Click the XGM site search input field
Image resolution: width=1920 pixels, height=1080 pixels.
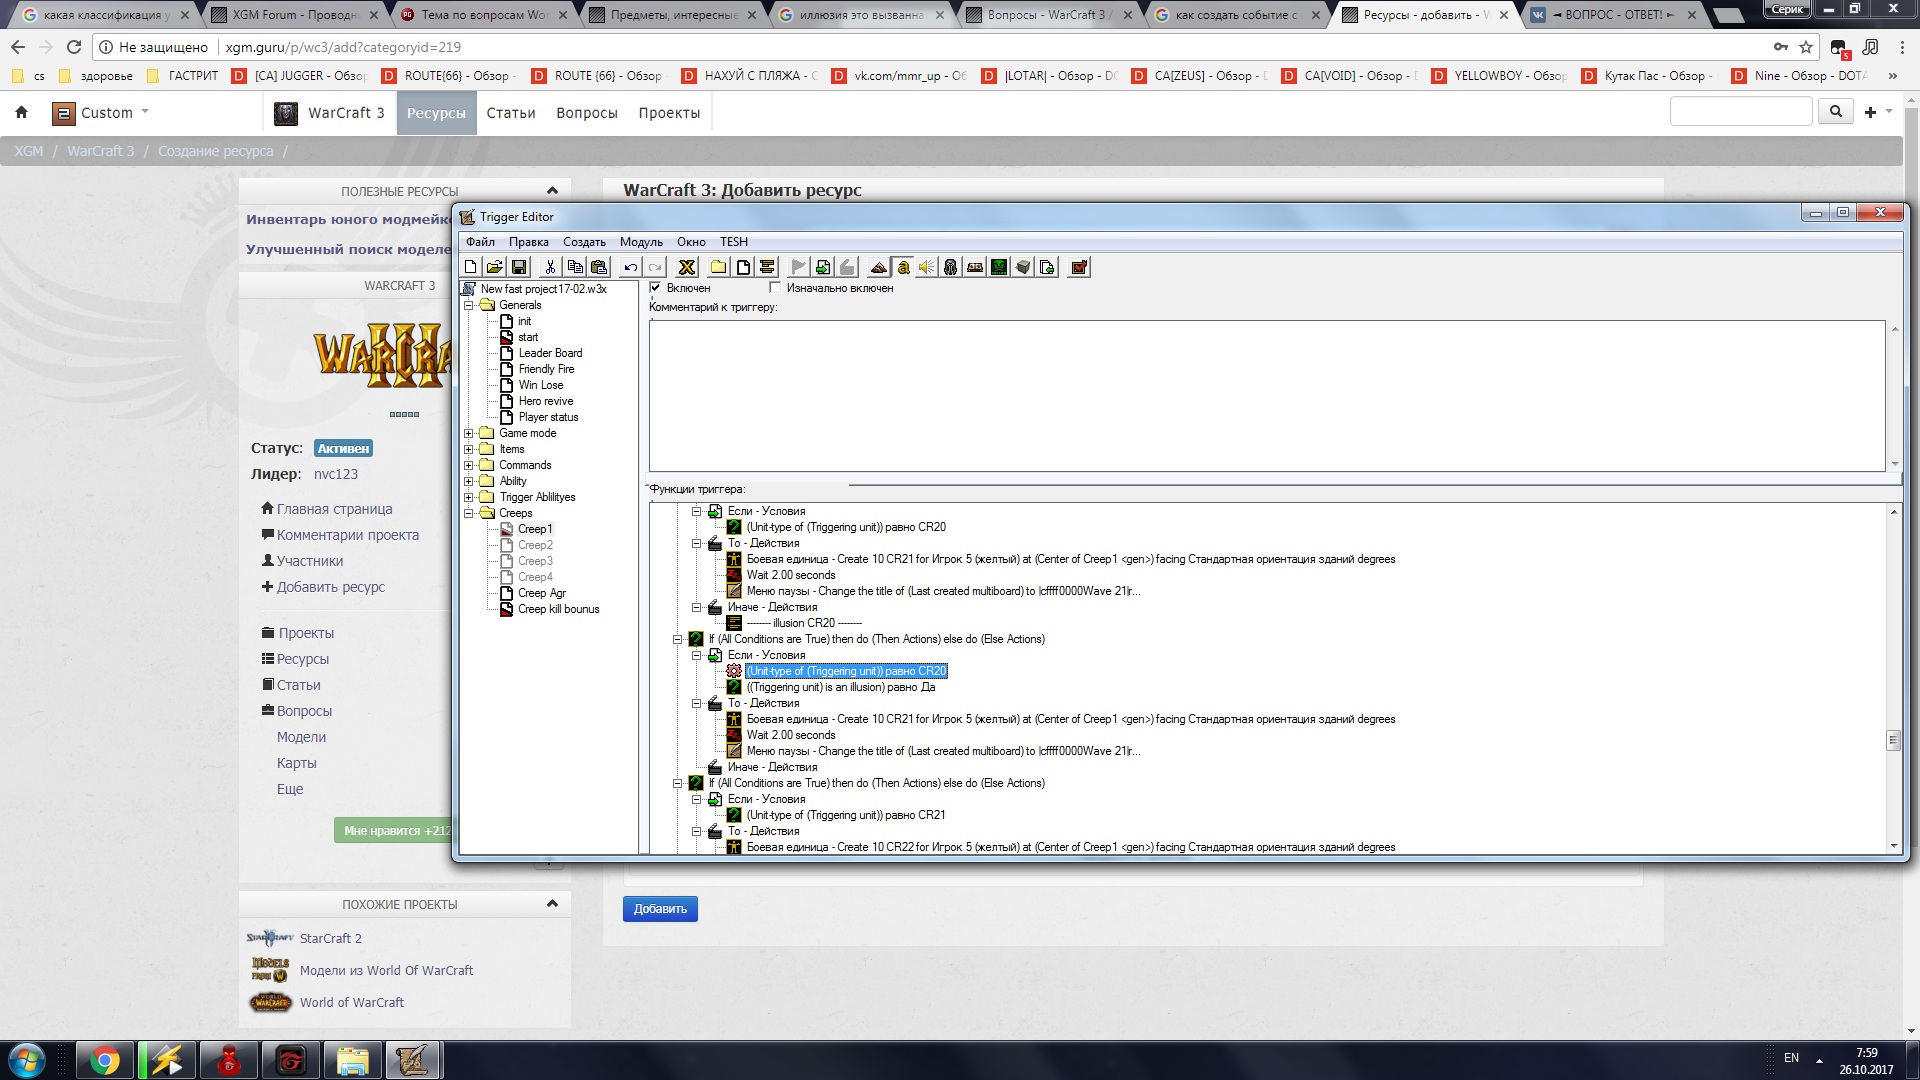1741,112
